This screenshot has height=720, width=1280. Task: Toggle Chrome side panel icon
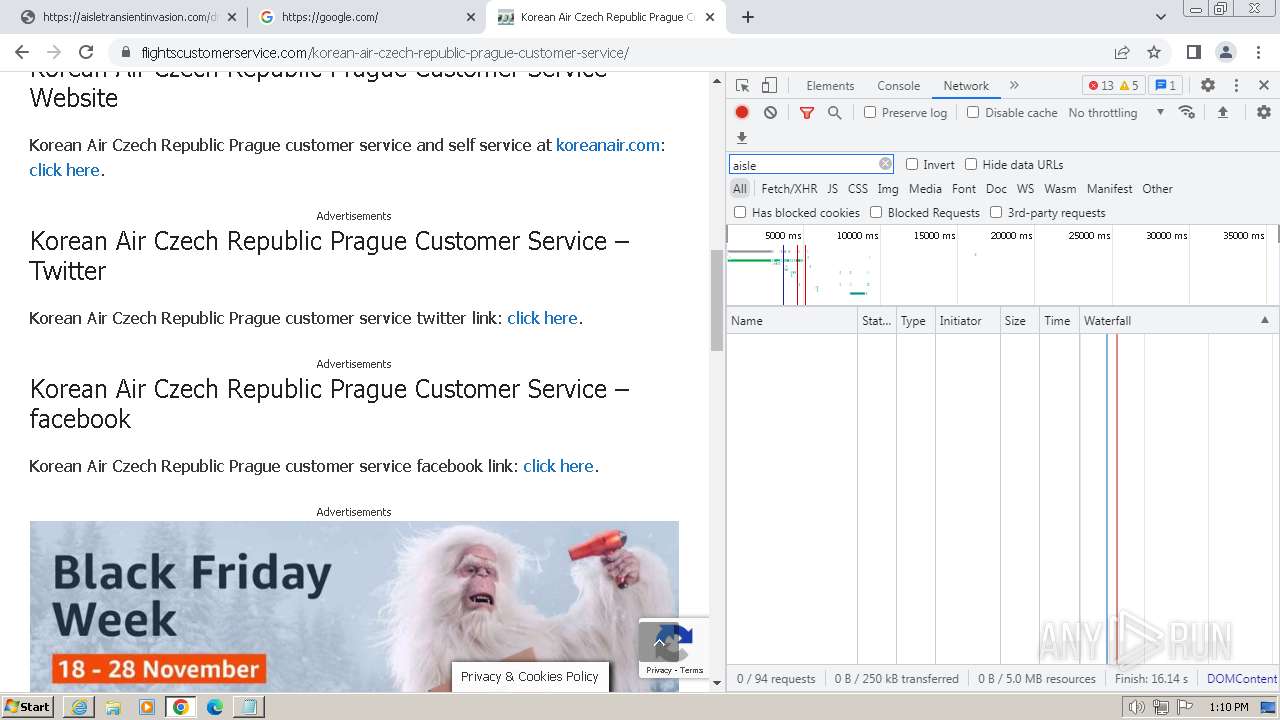pos(1194,52)
